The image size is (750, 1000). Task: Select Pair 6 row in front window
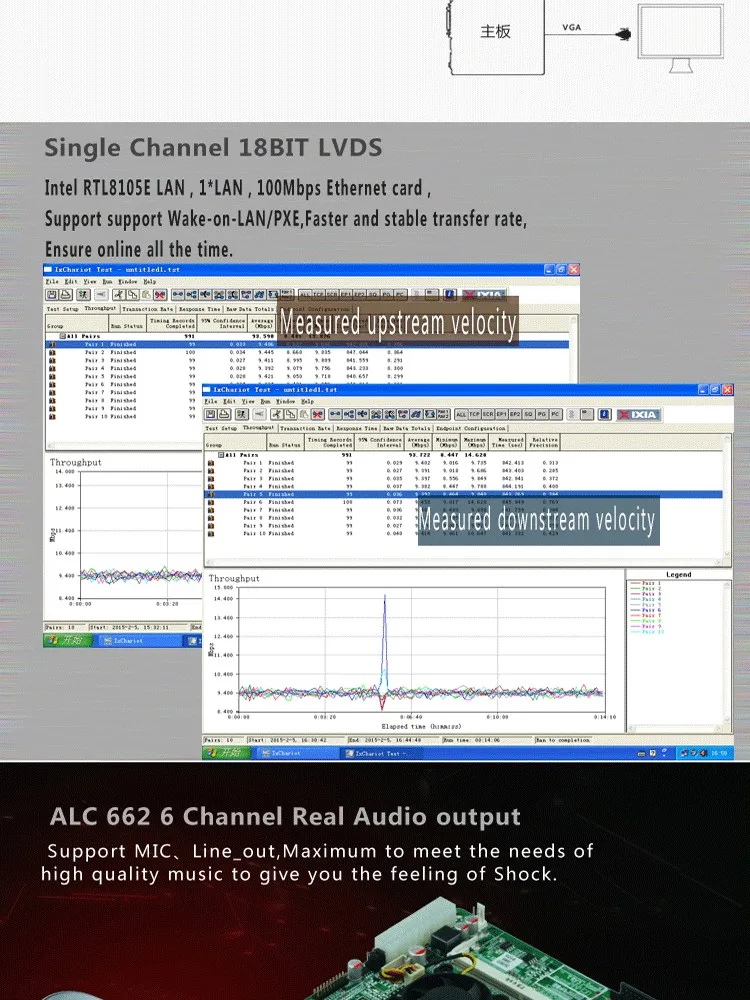pyautogui.click(x=463, y=502)
